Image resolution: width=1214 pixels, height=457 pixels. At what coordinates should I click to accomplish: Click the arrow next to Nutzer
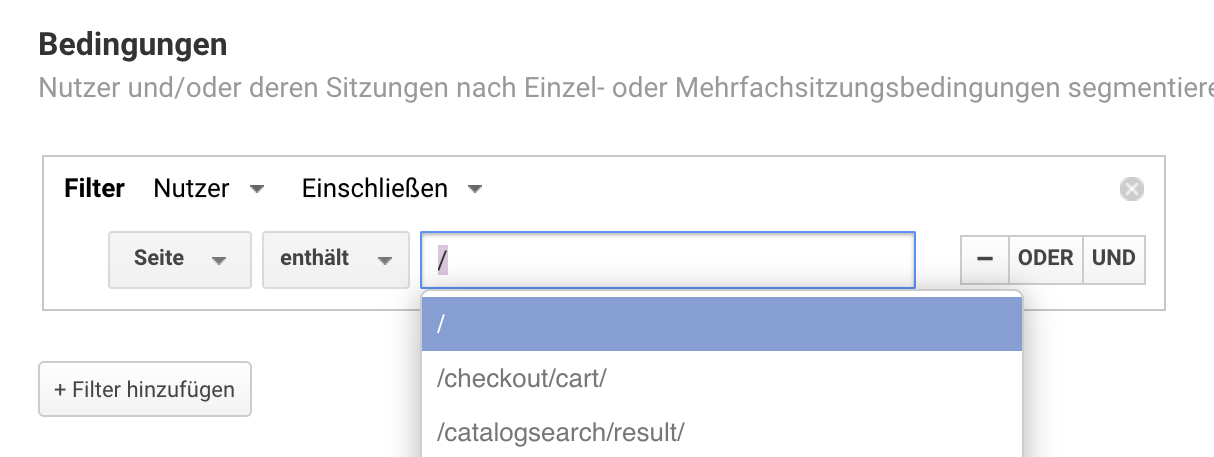click(x=257, y=189)
